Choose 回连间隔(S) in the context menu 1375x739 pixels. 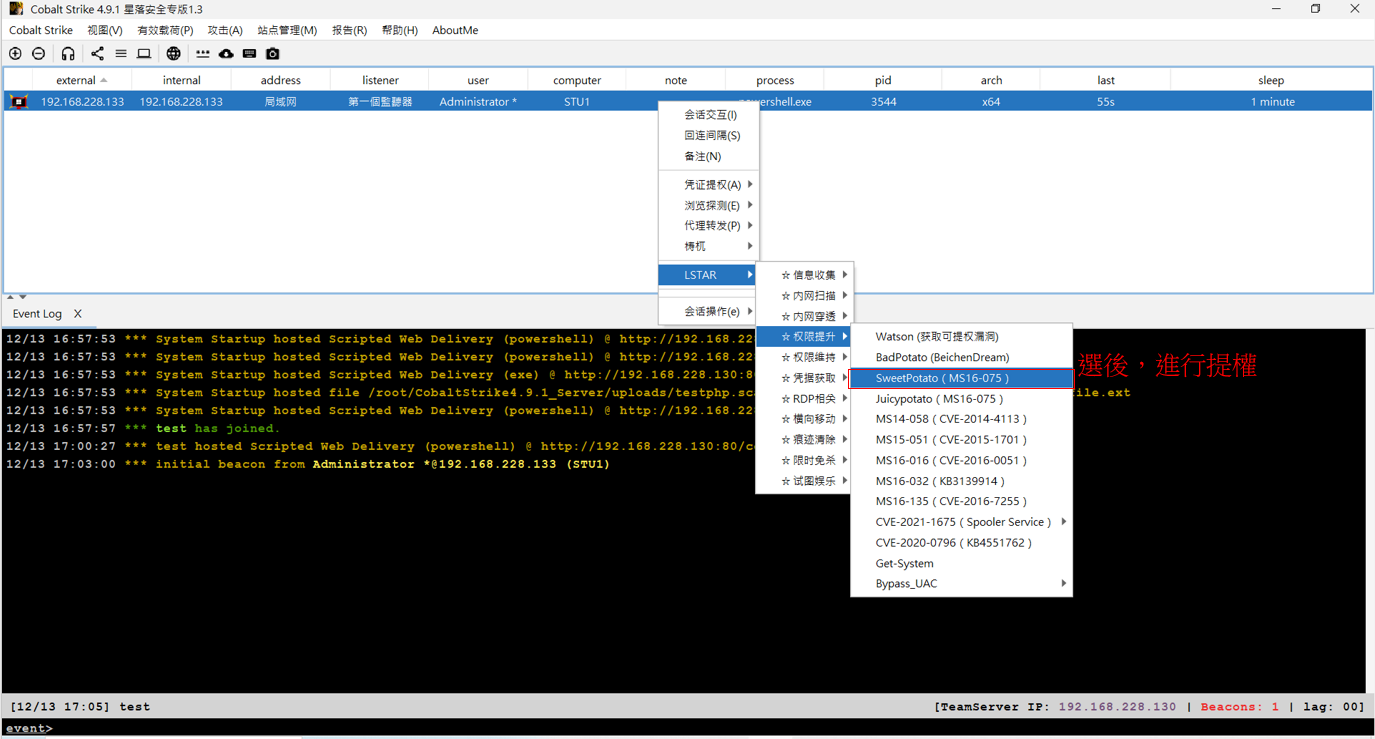(x=709, y=135)
